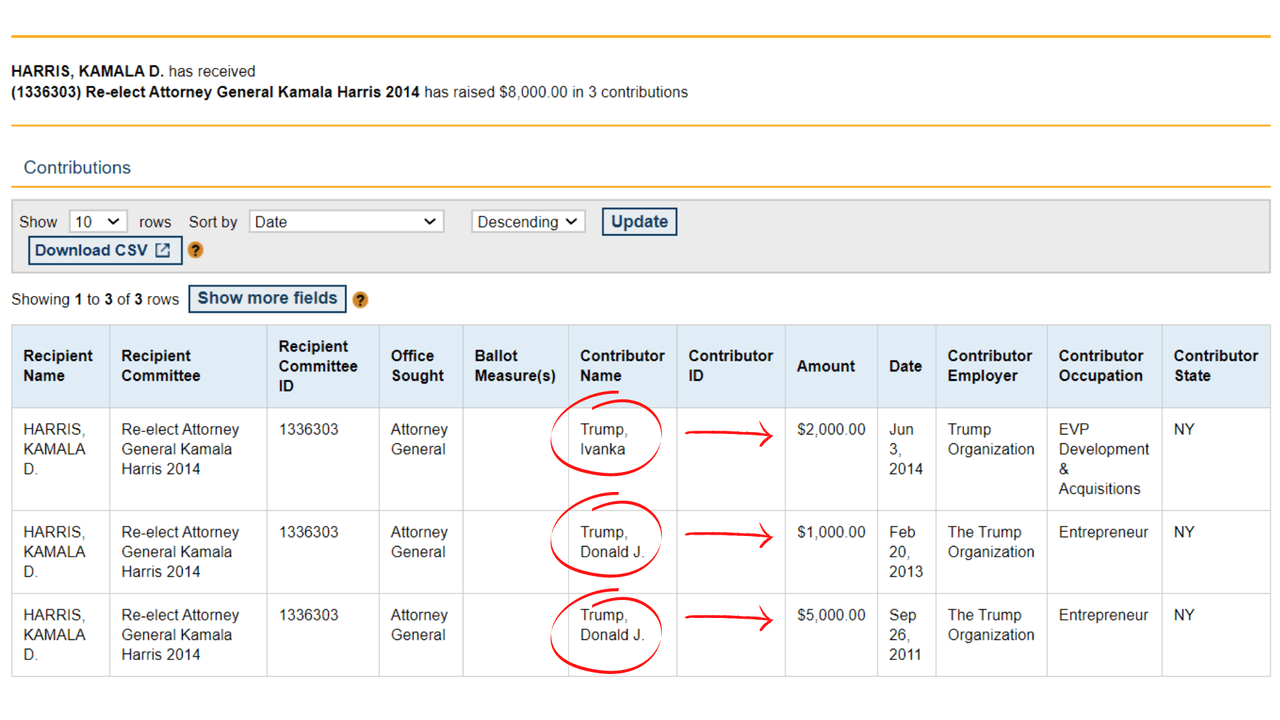Open the Show rows count dropdown
The height and width of the screenshot is (720, 1280).
click(97, 222)
